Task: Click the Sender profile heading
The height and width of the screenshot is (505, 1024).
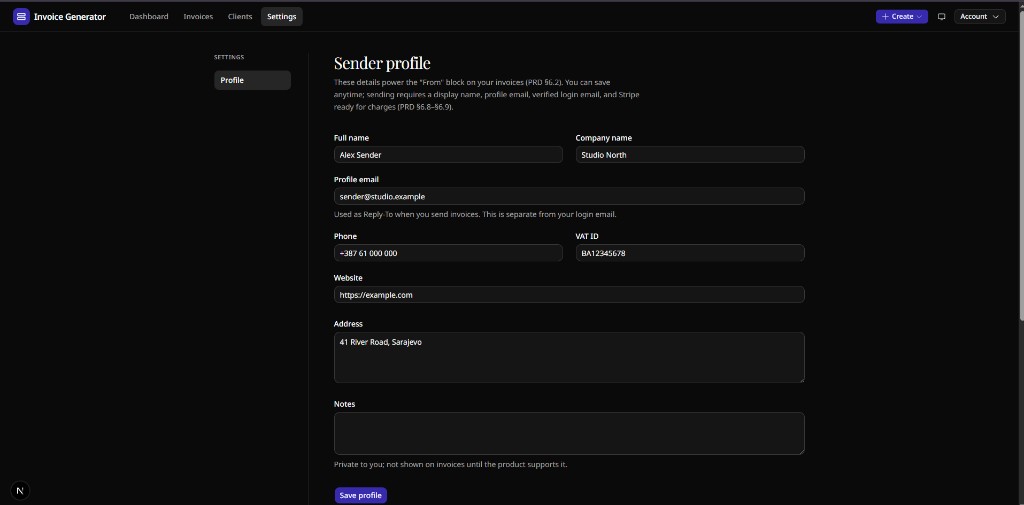Action: click(x=382, y=63)
